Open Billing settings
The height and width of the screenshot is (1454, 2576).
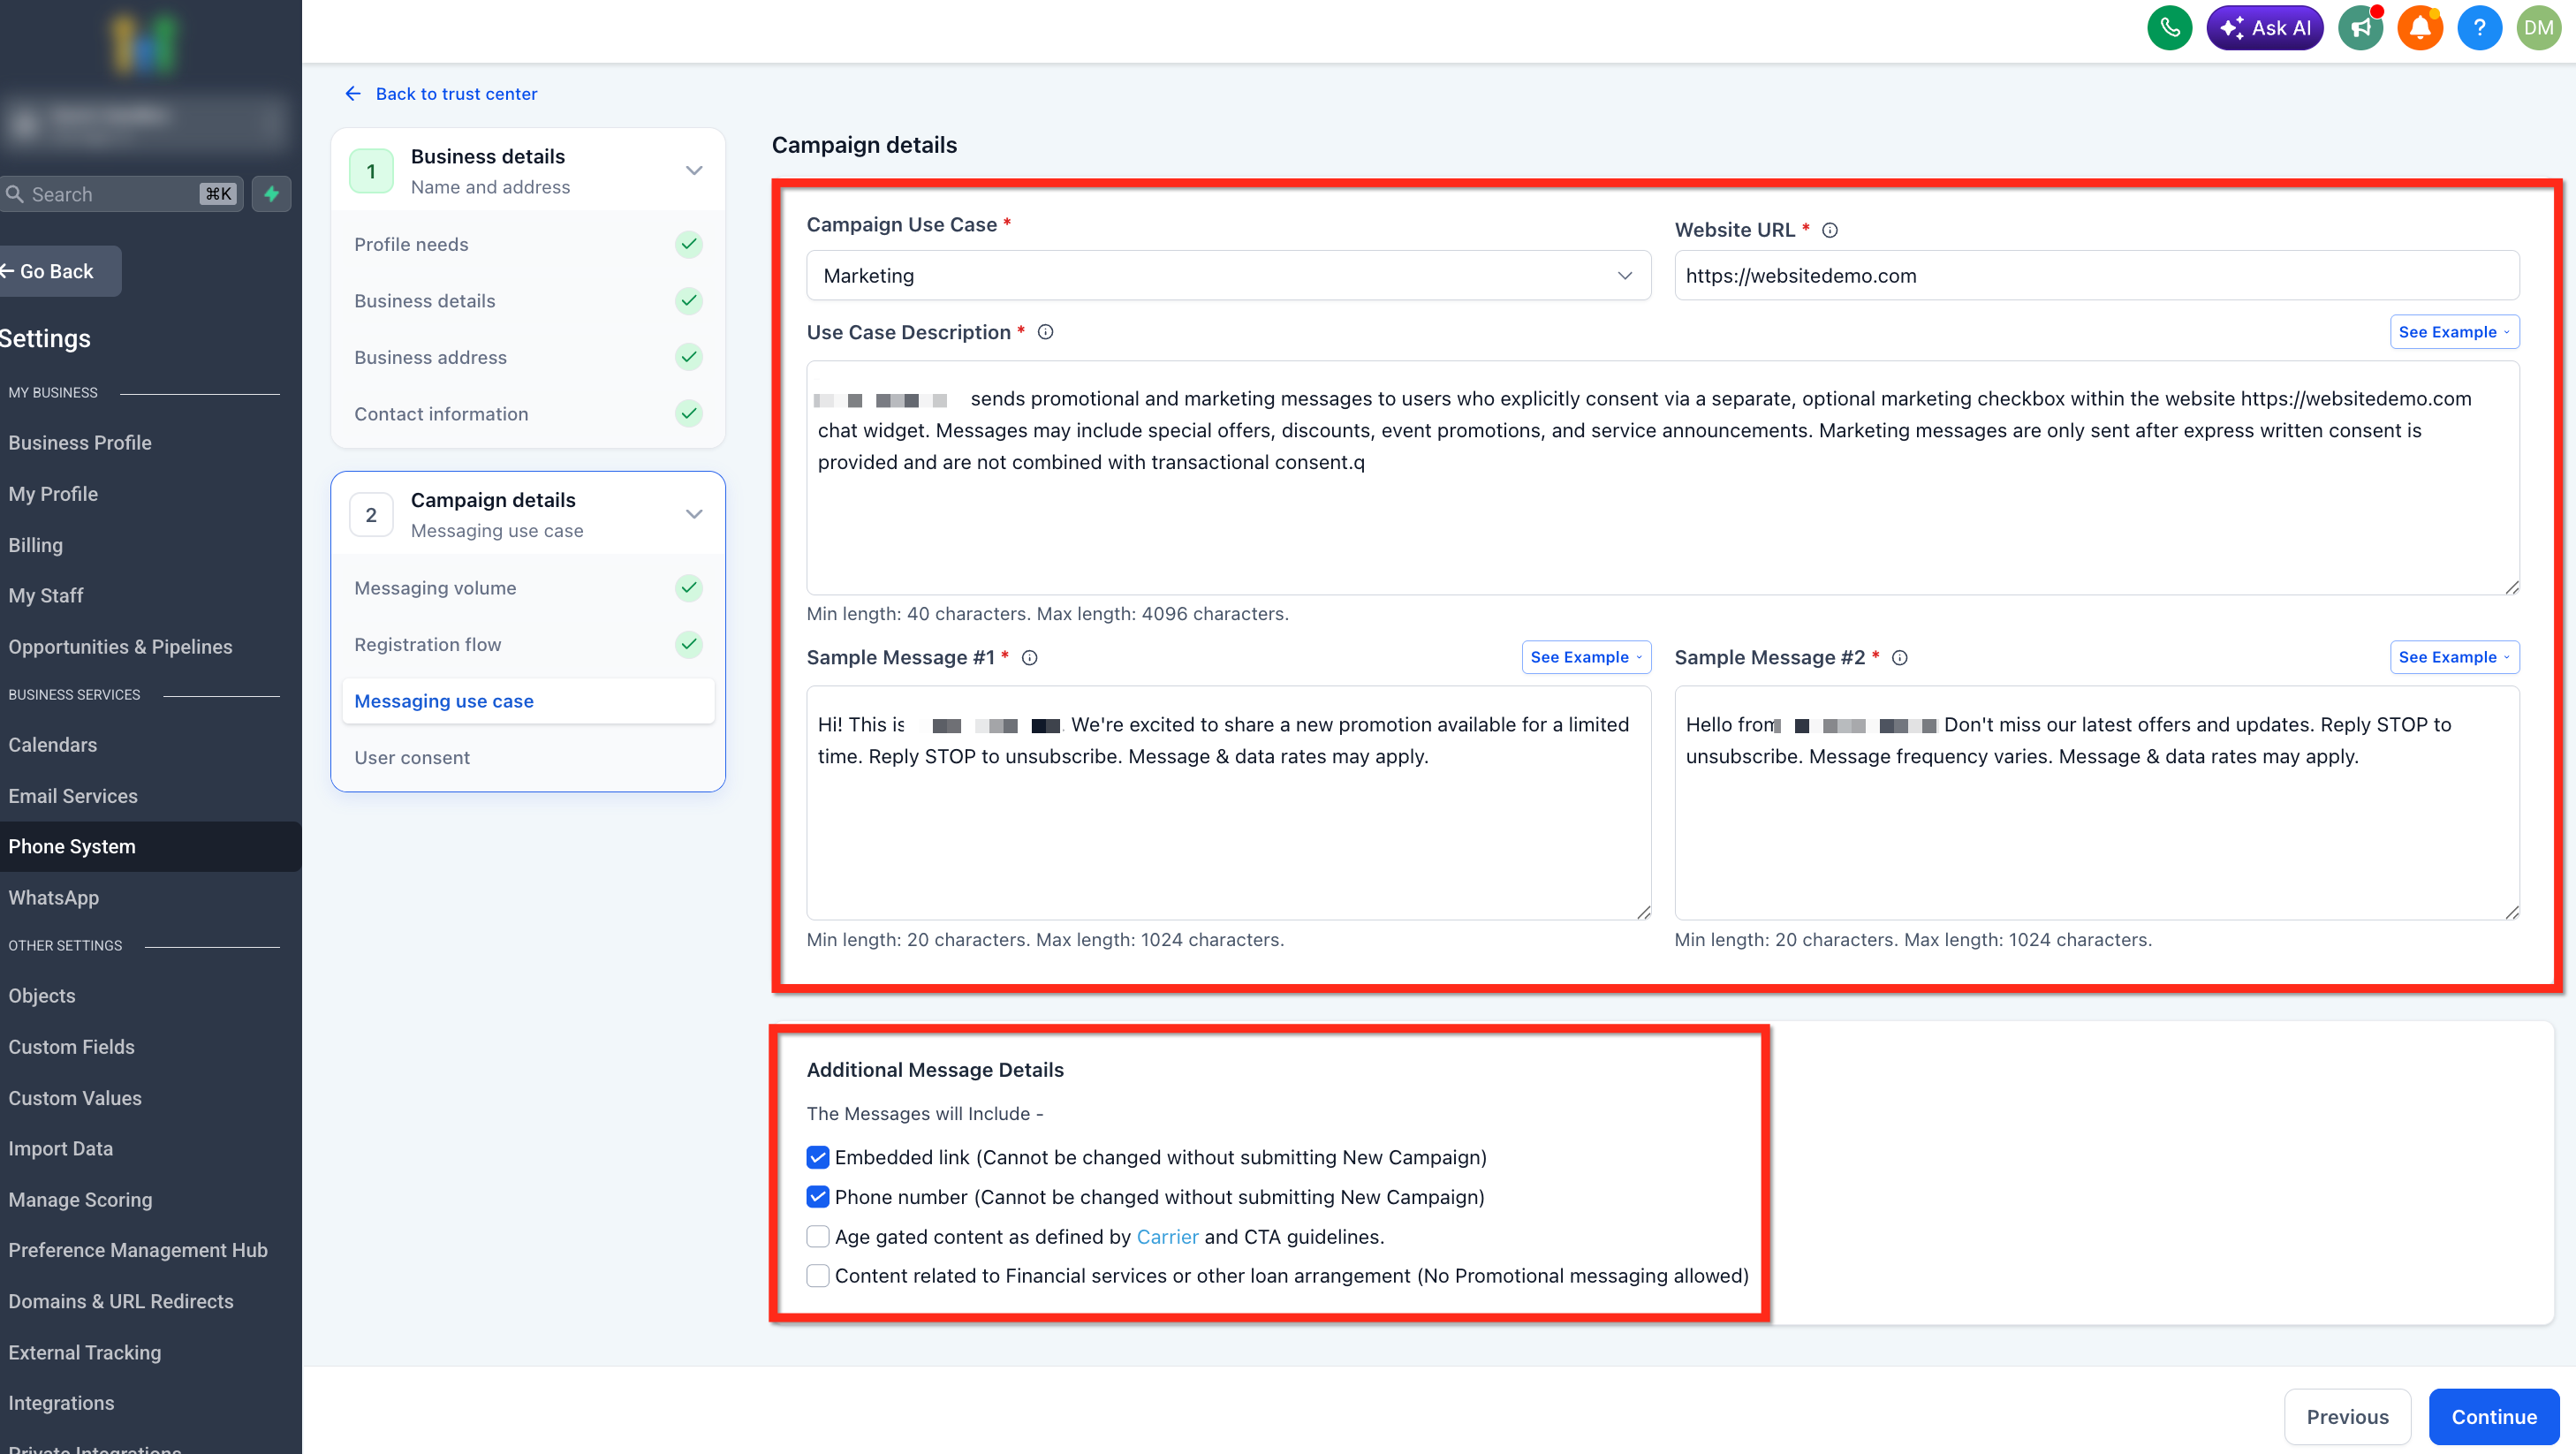pyautogui.click(x=35, y=544)
